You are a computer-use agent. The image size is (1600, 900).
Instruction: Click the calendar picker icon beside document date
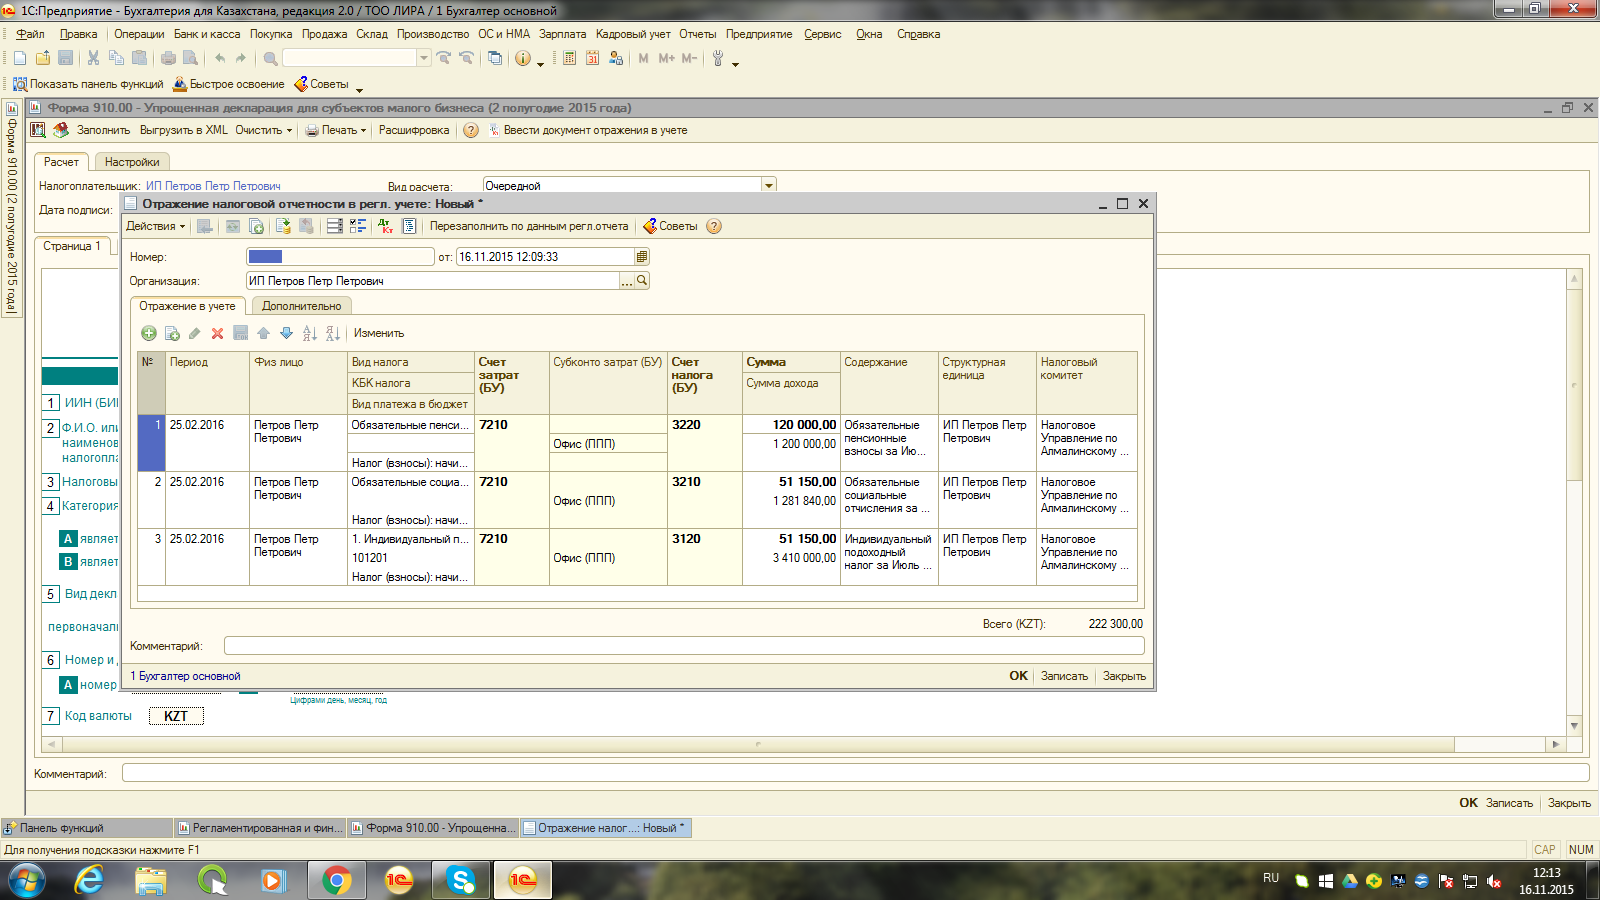(x=642, y=257)
